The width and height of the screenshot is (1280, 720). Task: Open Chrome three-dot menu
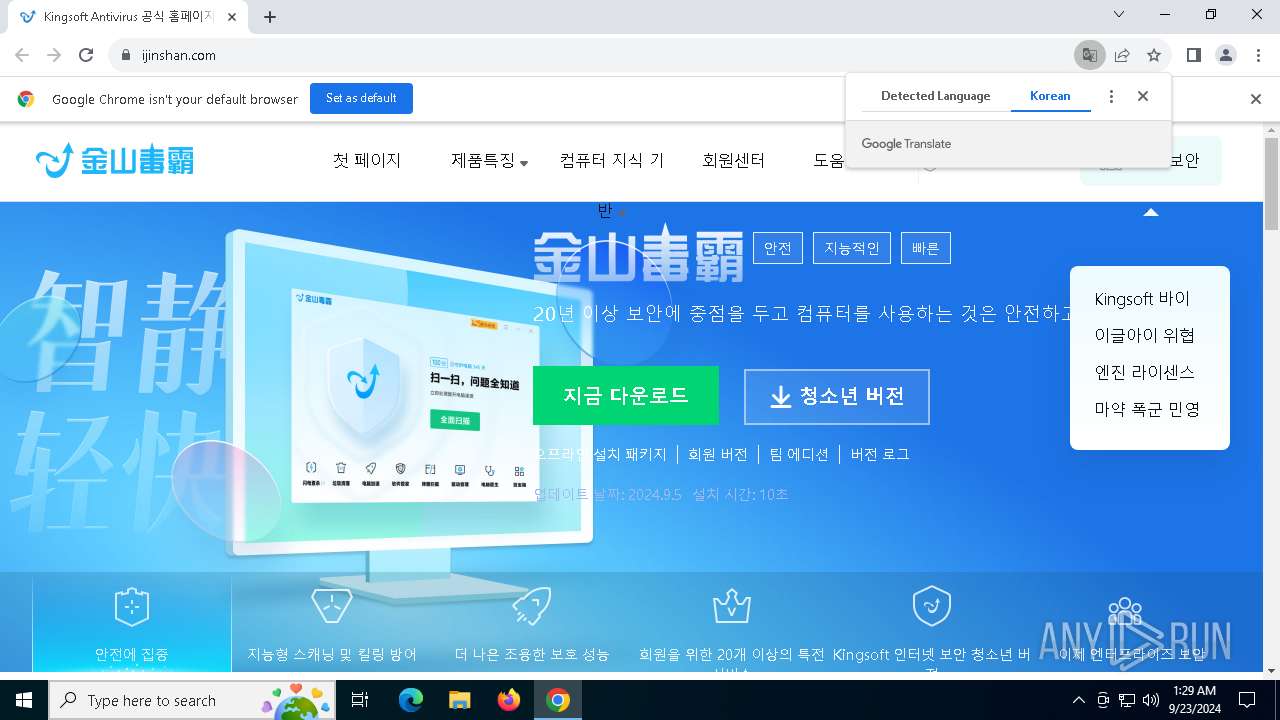pos(1258,55)
